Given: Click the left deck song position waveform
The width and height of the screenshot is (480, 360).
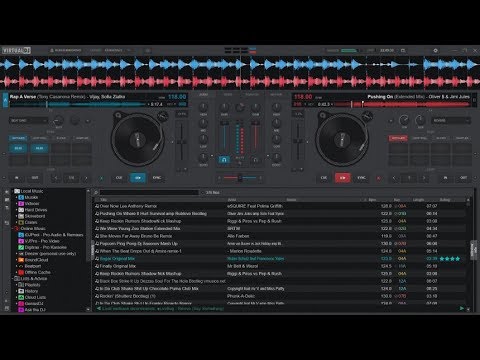Looking at the screenshot, I should [x=77, y=104].
